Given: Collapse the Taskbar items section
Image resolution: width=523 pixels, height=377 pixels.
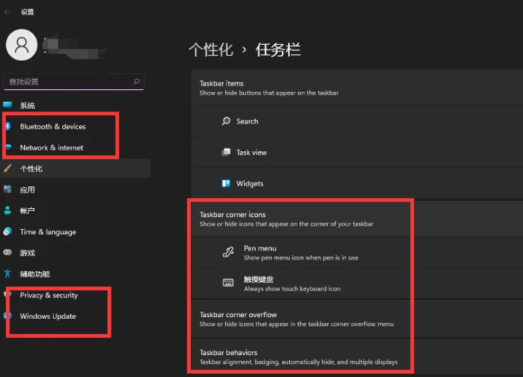Looking at the screenshot, I should coord(357,87).
